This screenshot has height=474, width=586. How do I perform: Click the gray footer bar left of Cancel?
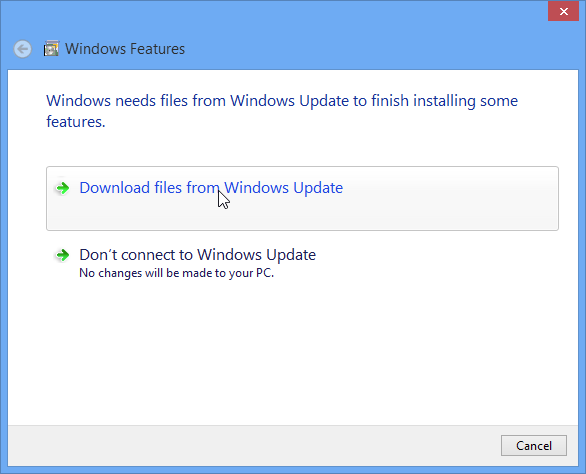(254, 446)
